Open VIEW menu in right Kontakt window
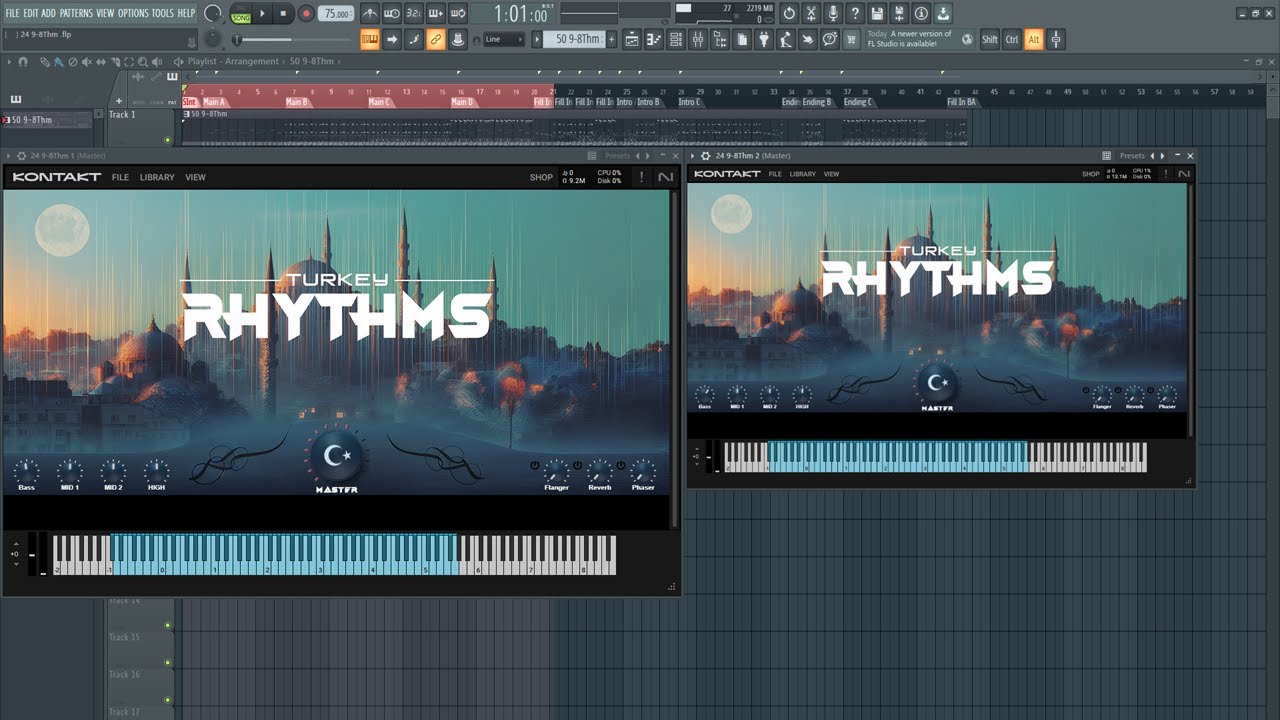1280x720 pixels. pos(831,174)
